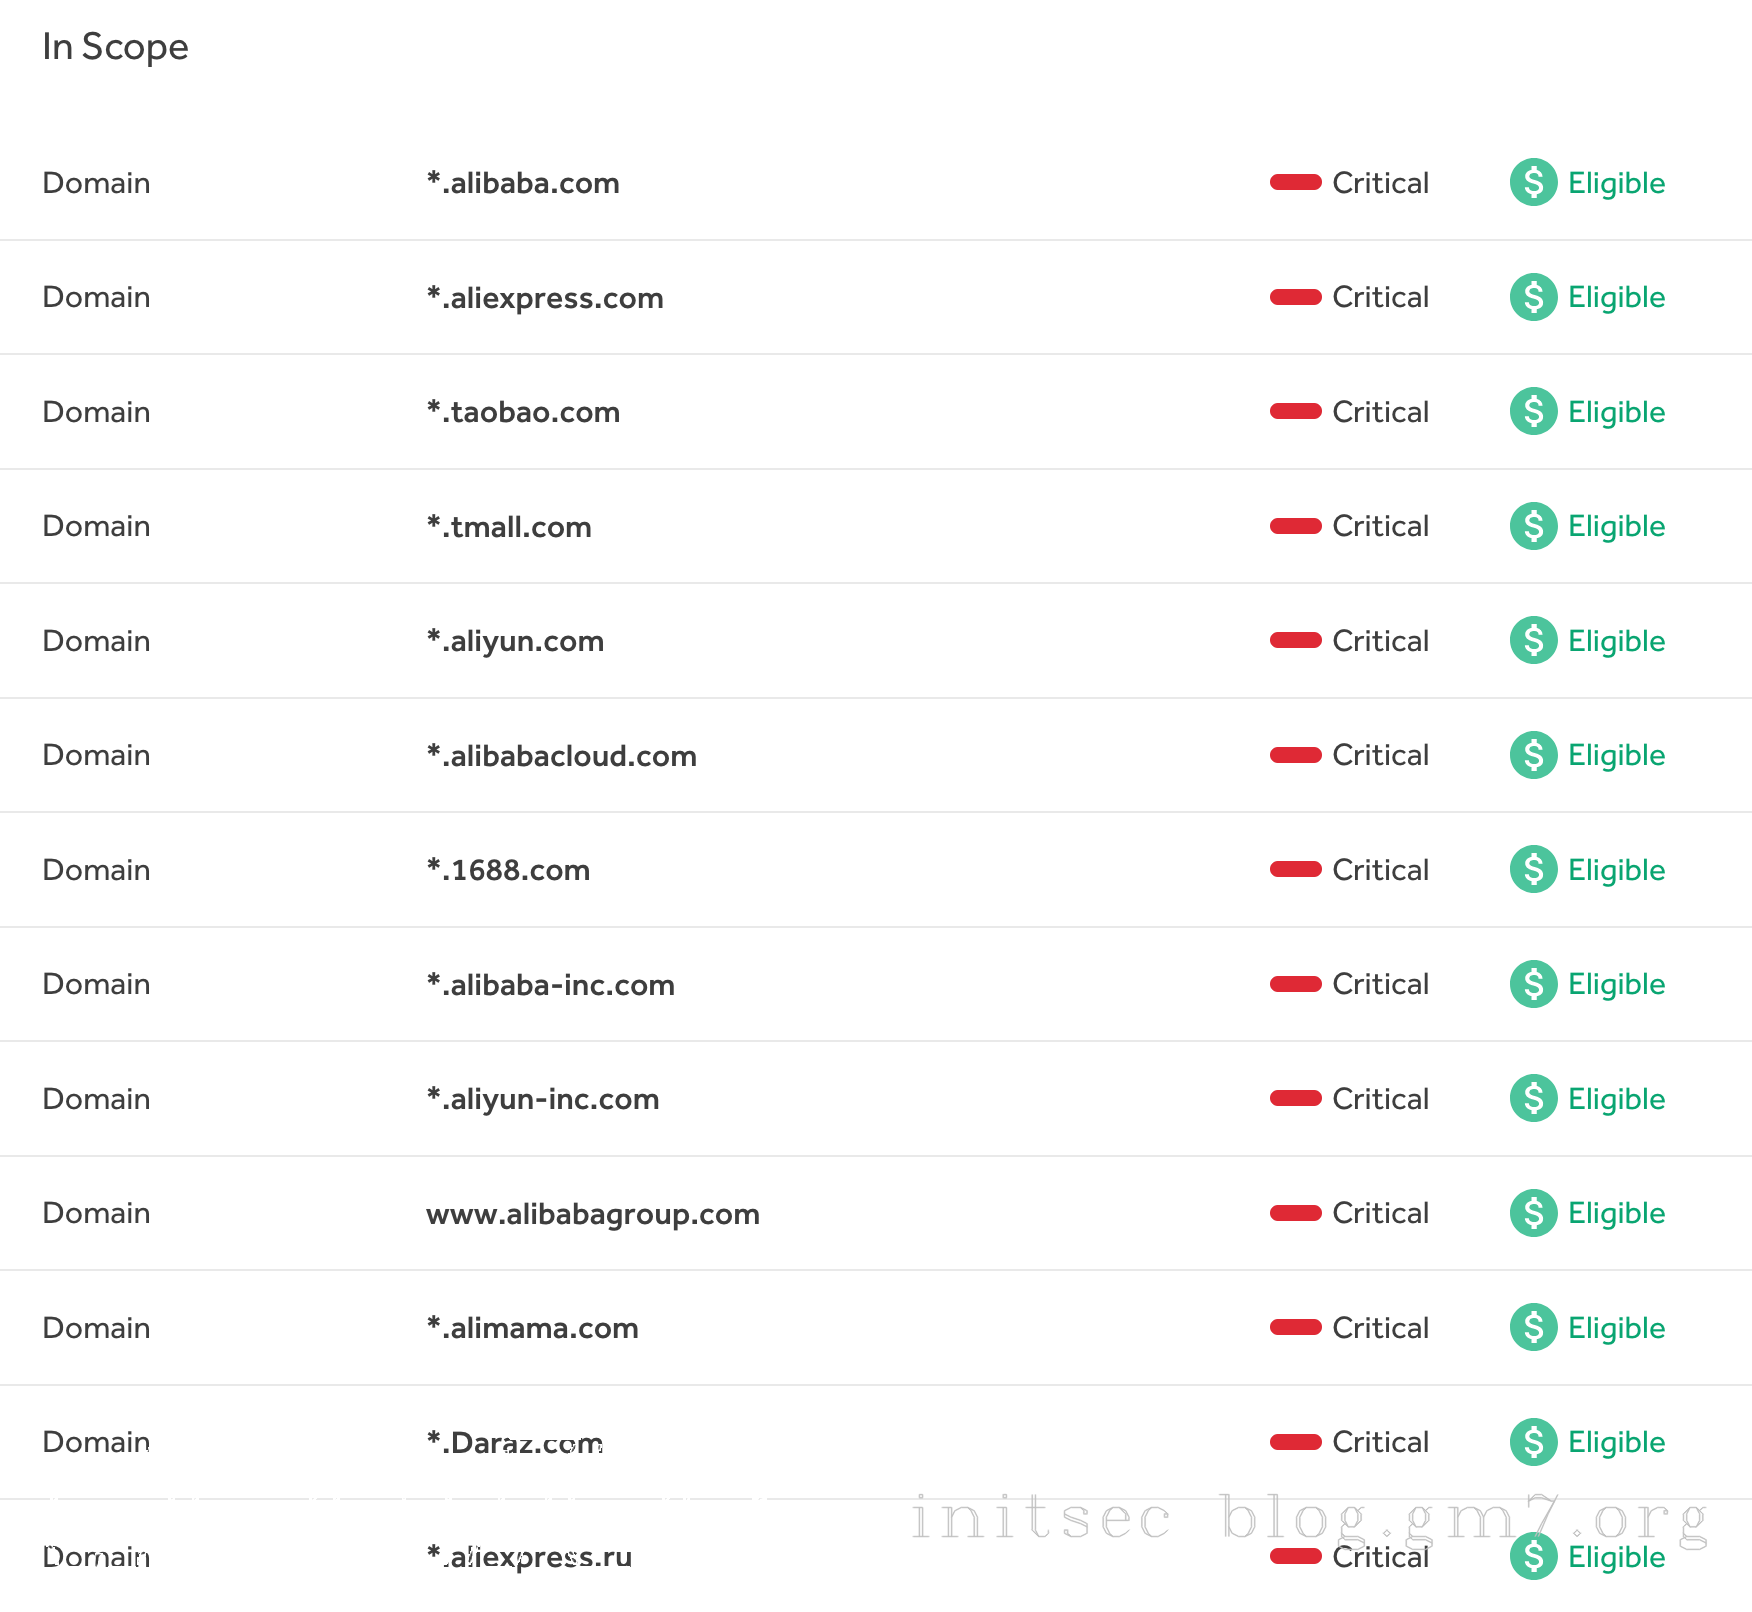Click the Eligible label for *.alibaba-inc.com

pyautogui.click(x=1616, y=984)
